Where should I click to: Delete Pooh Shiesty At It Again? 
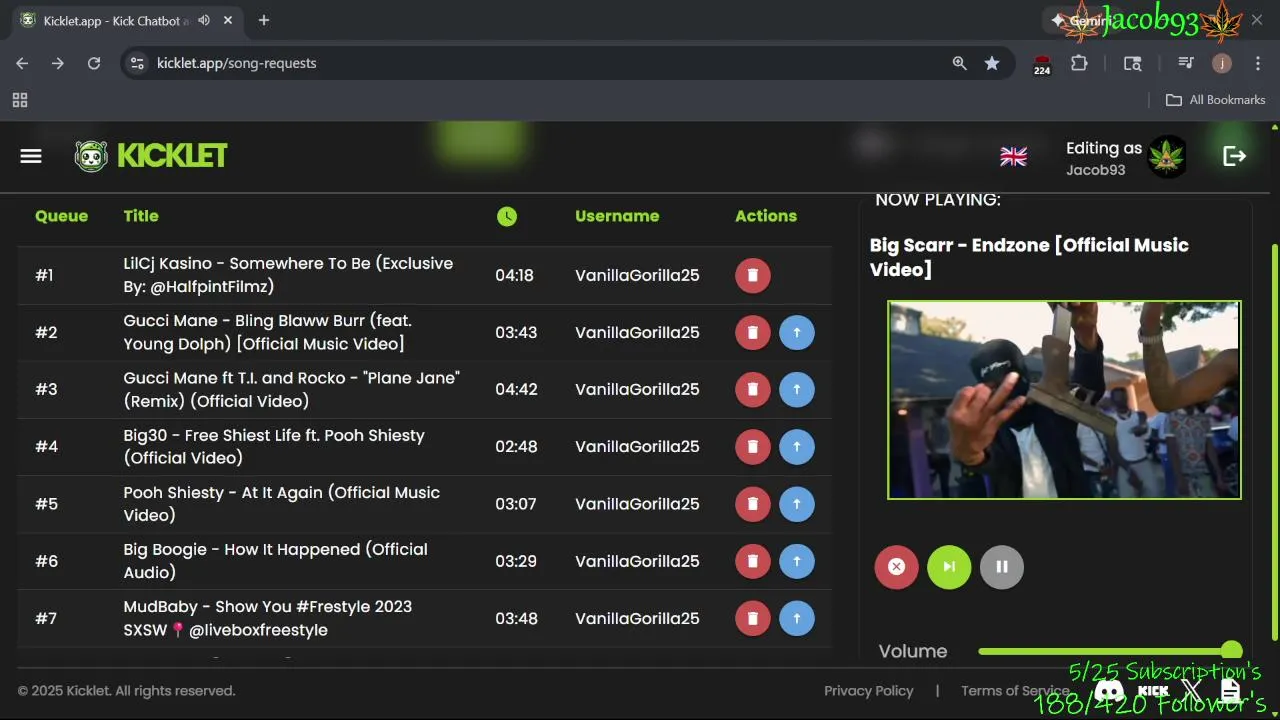[x=753, y=504]
